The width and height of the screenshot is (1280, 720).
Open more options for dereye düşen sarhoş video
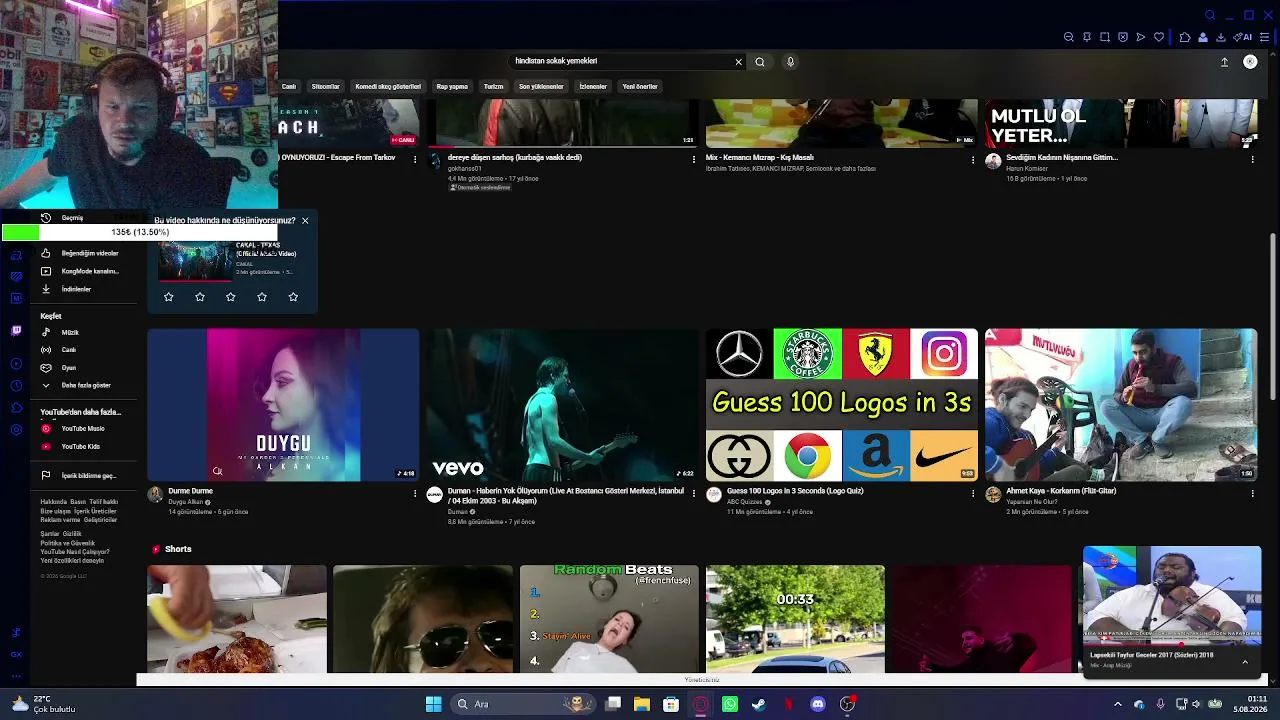tap(694, 160)
